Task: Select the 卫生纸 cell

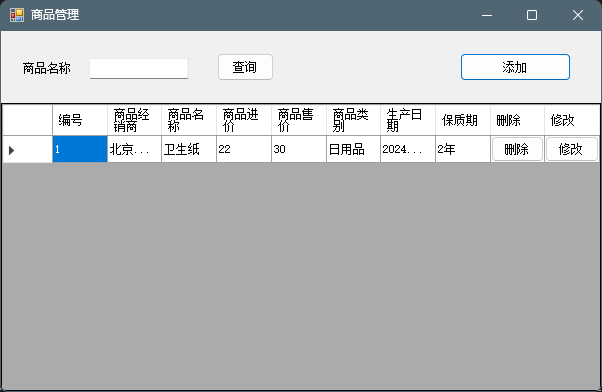Action: [189, 149]
